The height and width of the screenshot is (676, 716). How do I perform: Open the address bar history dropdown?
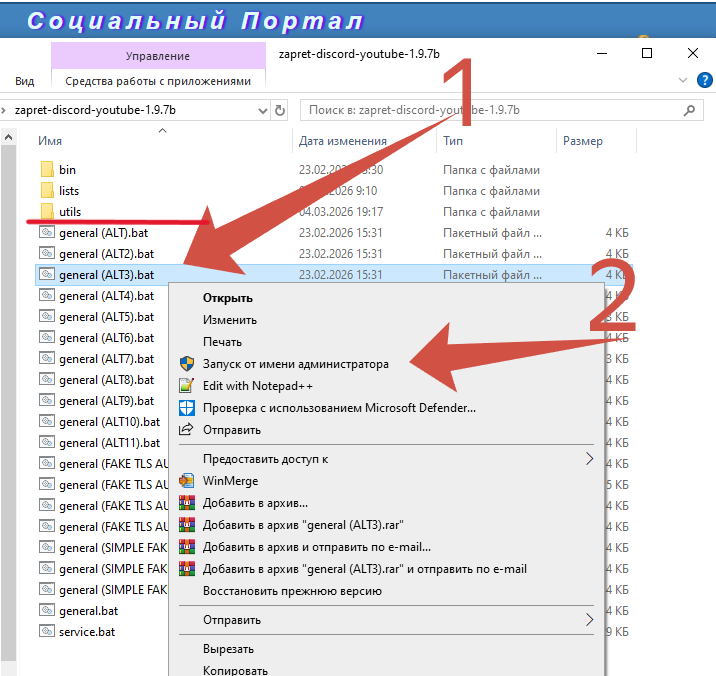263,111
